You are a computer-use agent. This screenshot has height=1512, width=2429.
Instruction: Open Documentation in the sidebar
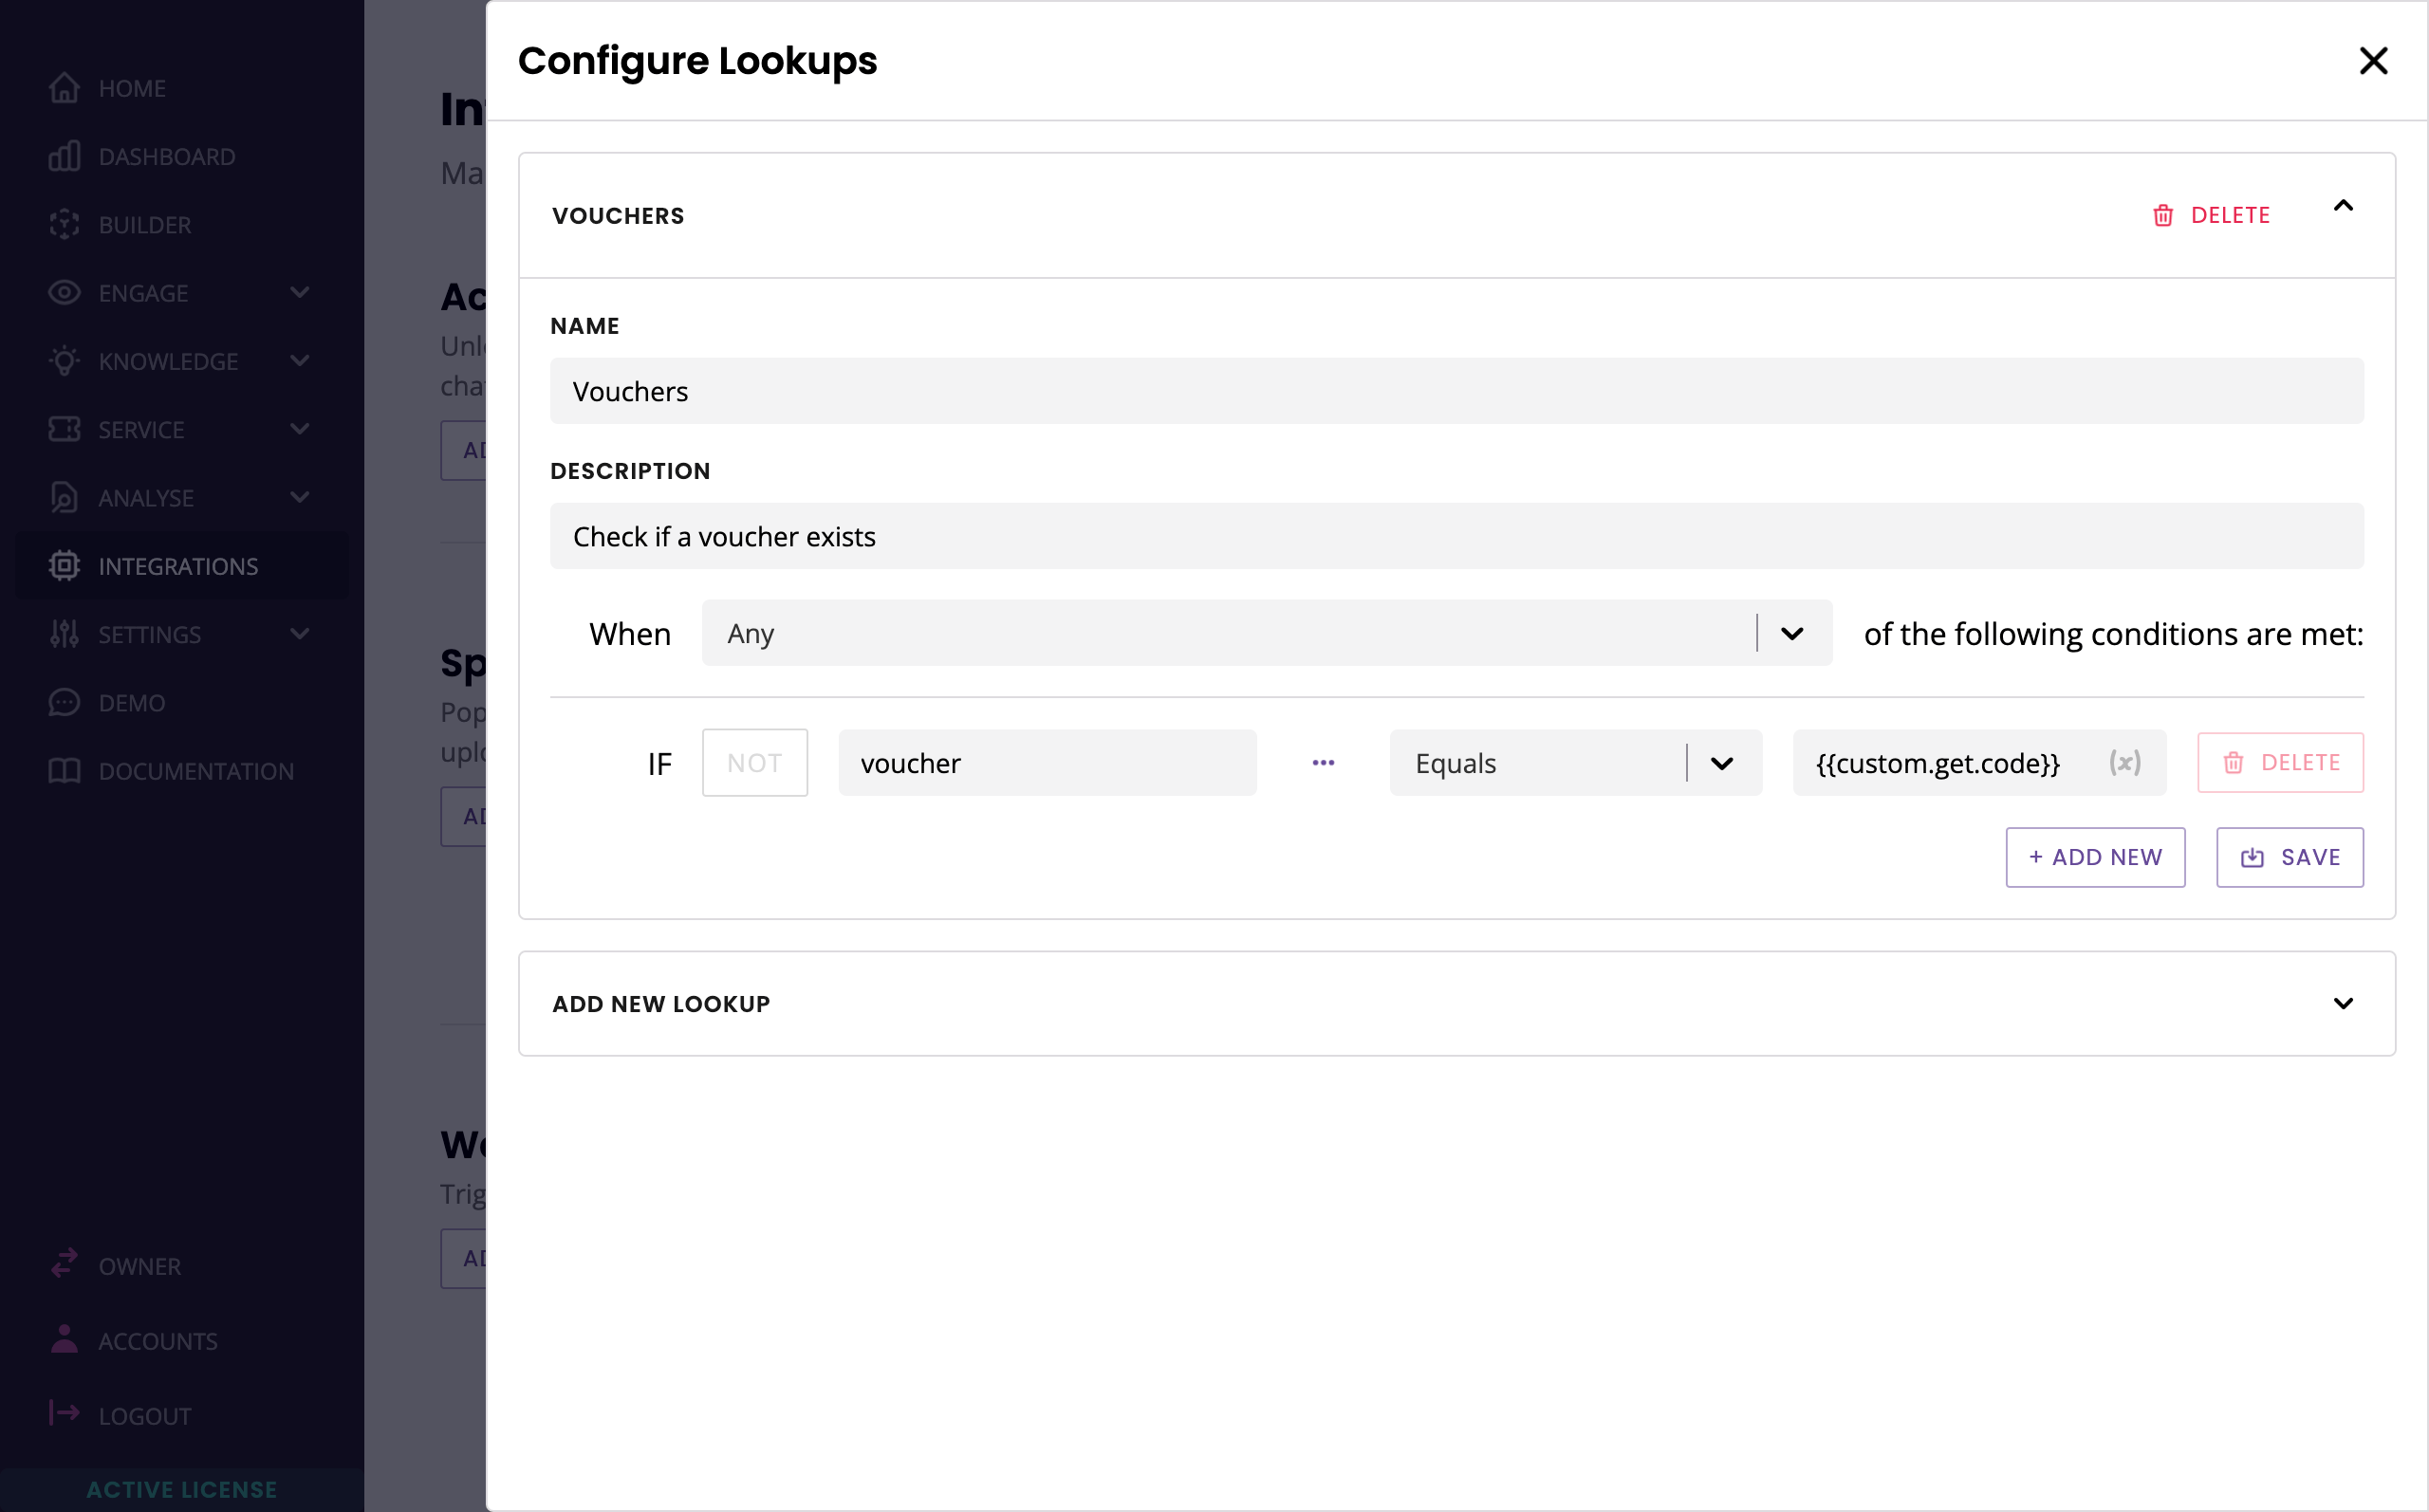[196, 771]
